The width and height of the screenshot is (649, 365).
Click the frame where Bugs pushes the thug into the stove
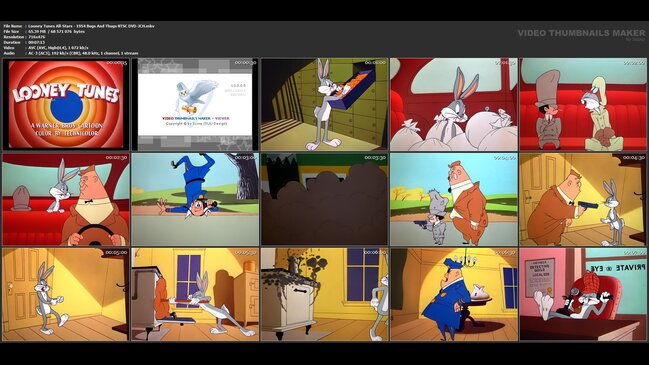coord(195,294)
